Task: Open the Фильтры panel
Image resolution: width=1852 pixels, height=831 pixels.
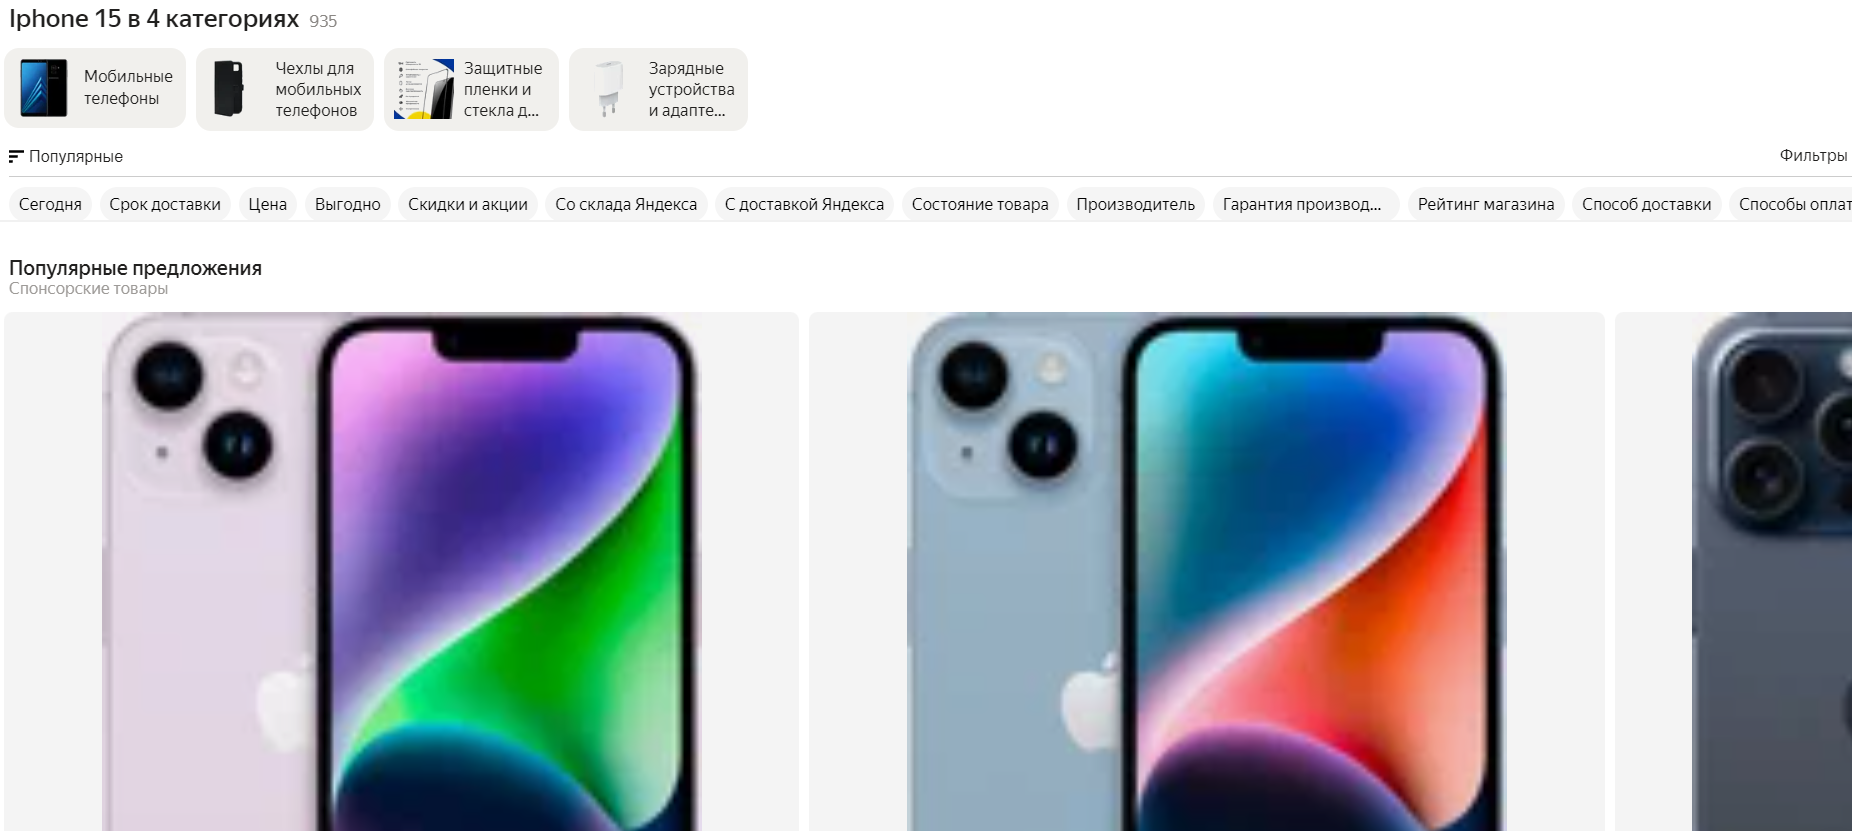Action: click(1813, 155)
